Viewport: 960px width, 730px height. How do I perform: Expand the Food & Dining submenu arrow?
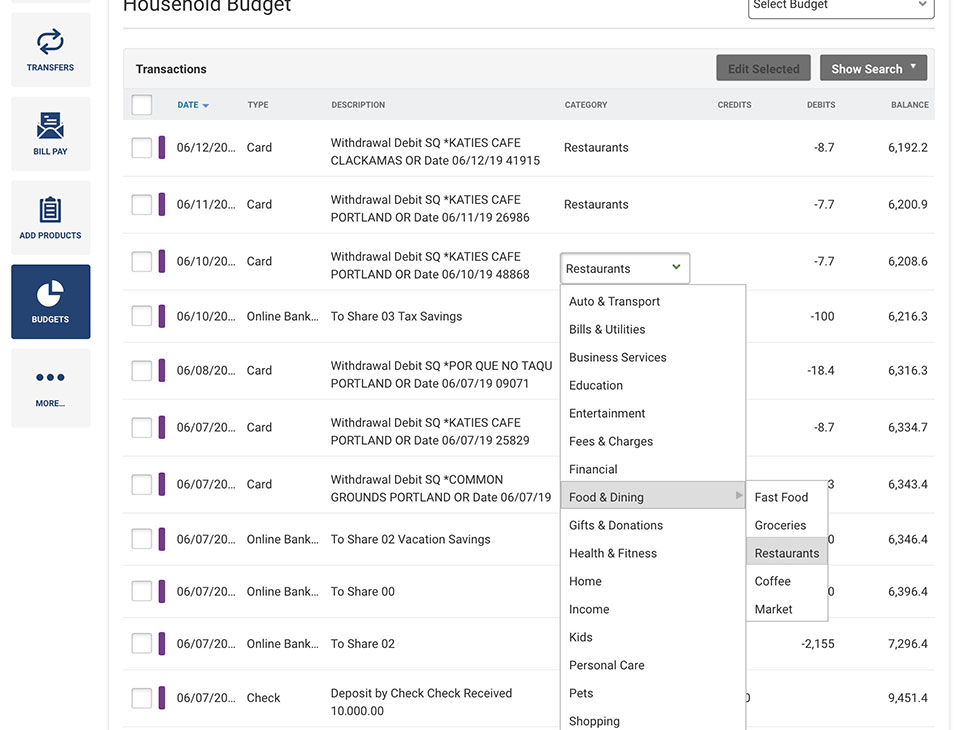coord(739,495)
